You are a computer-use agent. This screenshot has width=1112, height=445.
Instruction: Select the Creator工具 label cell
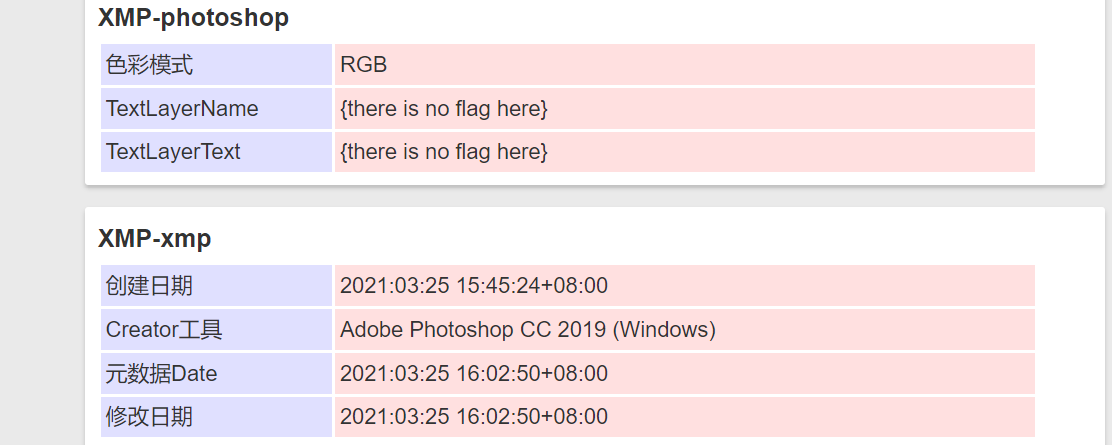tap(216, 329)
